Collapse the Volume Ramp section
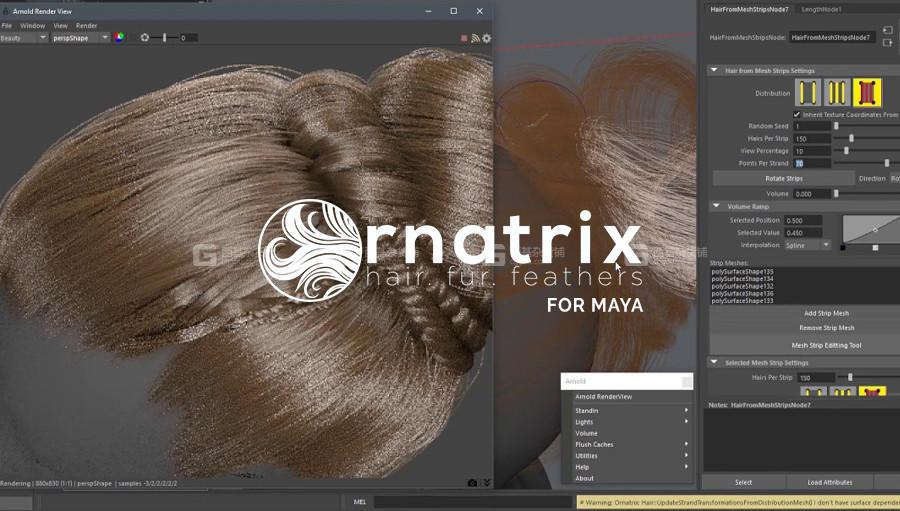The image size is (900, 511). [x=716, y=206]
